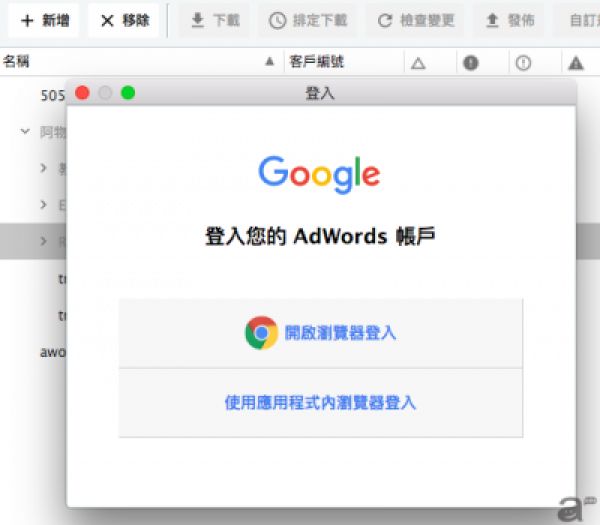Viewport: 600px width, 525px height.
Task: Click the 名稱 sort arrow indicator
Action: 270,62
